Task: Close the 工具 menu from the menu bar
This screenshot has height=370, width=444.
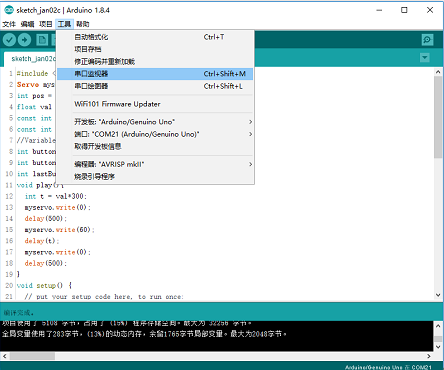Action: pyautogui.click(x=64, y=24)
